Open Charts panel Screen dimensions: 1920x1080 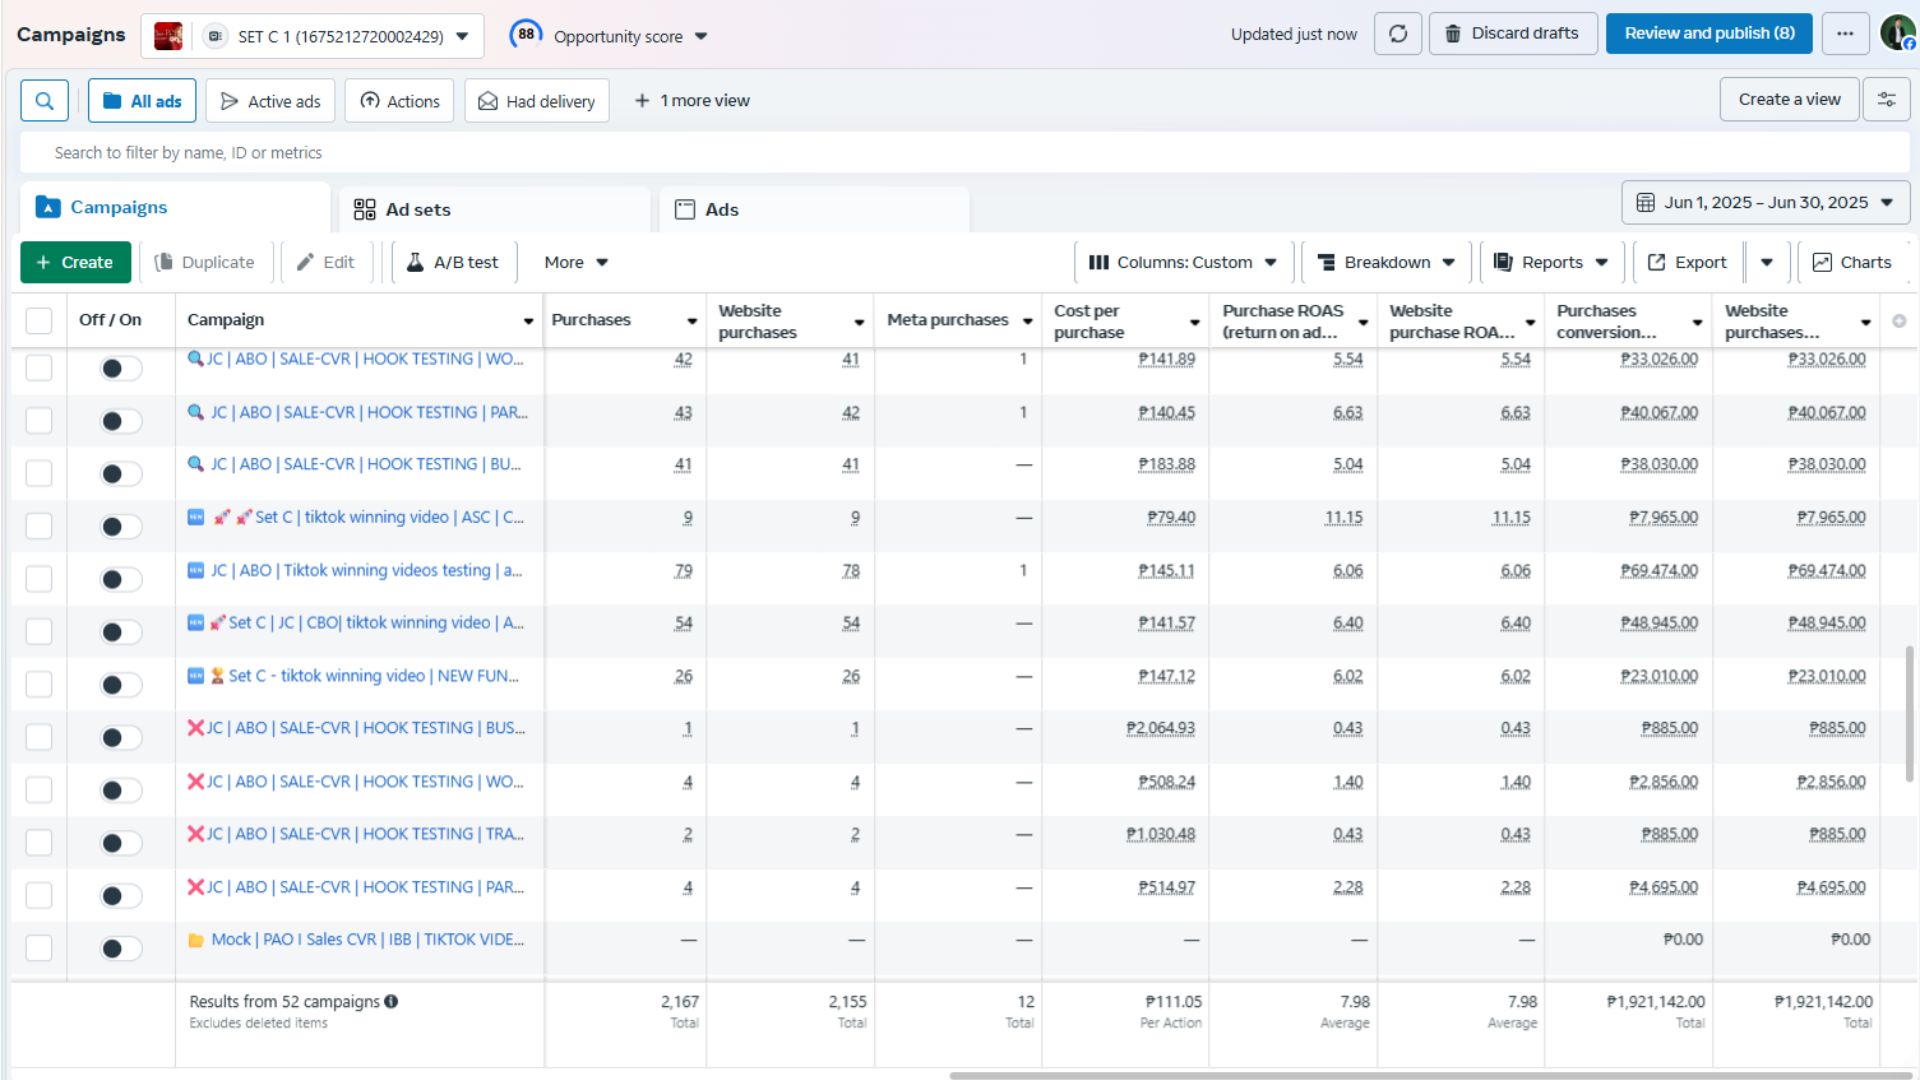[x=1852, y=262]
